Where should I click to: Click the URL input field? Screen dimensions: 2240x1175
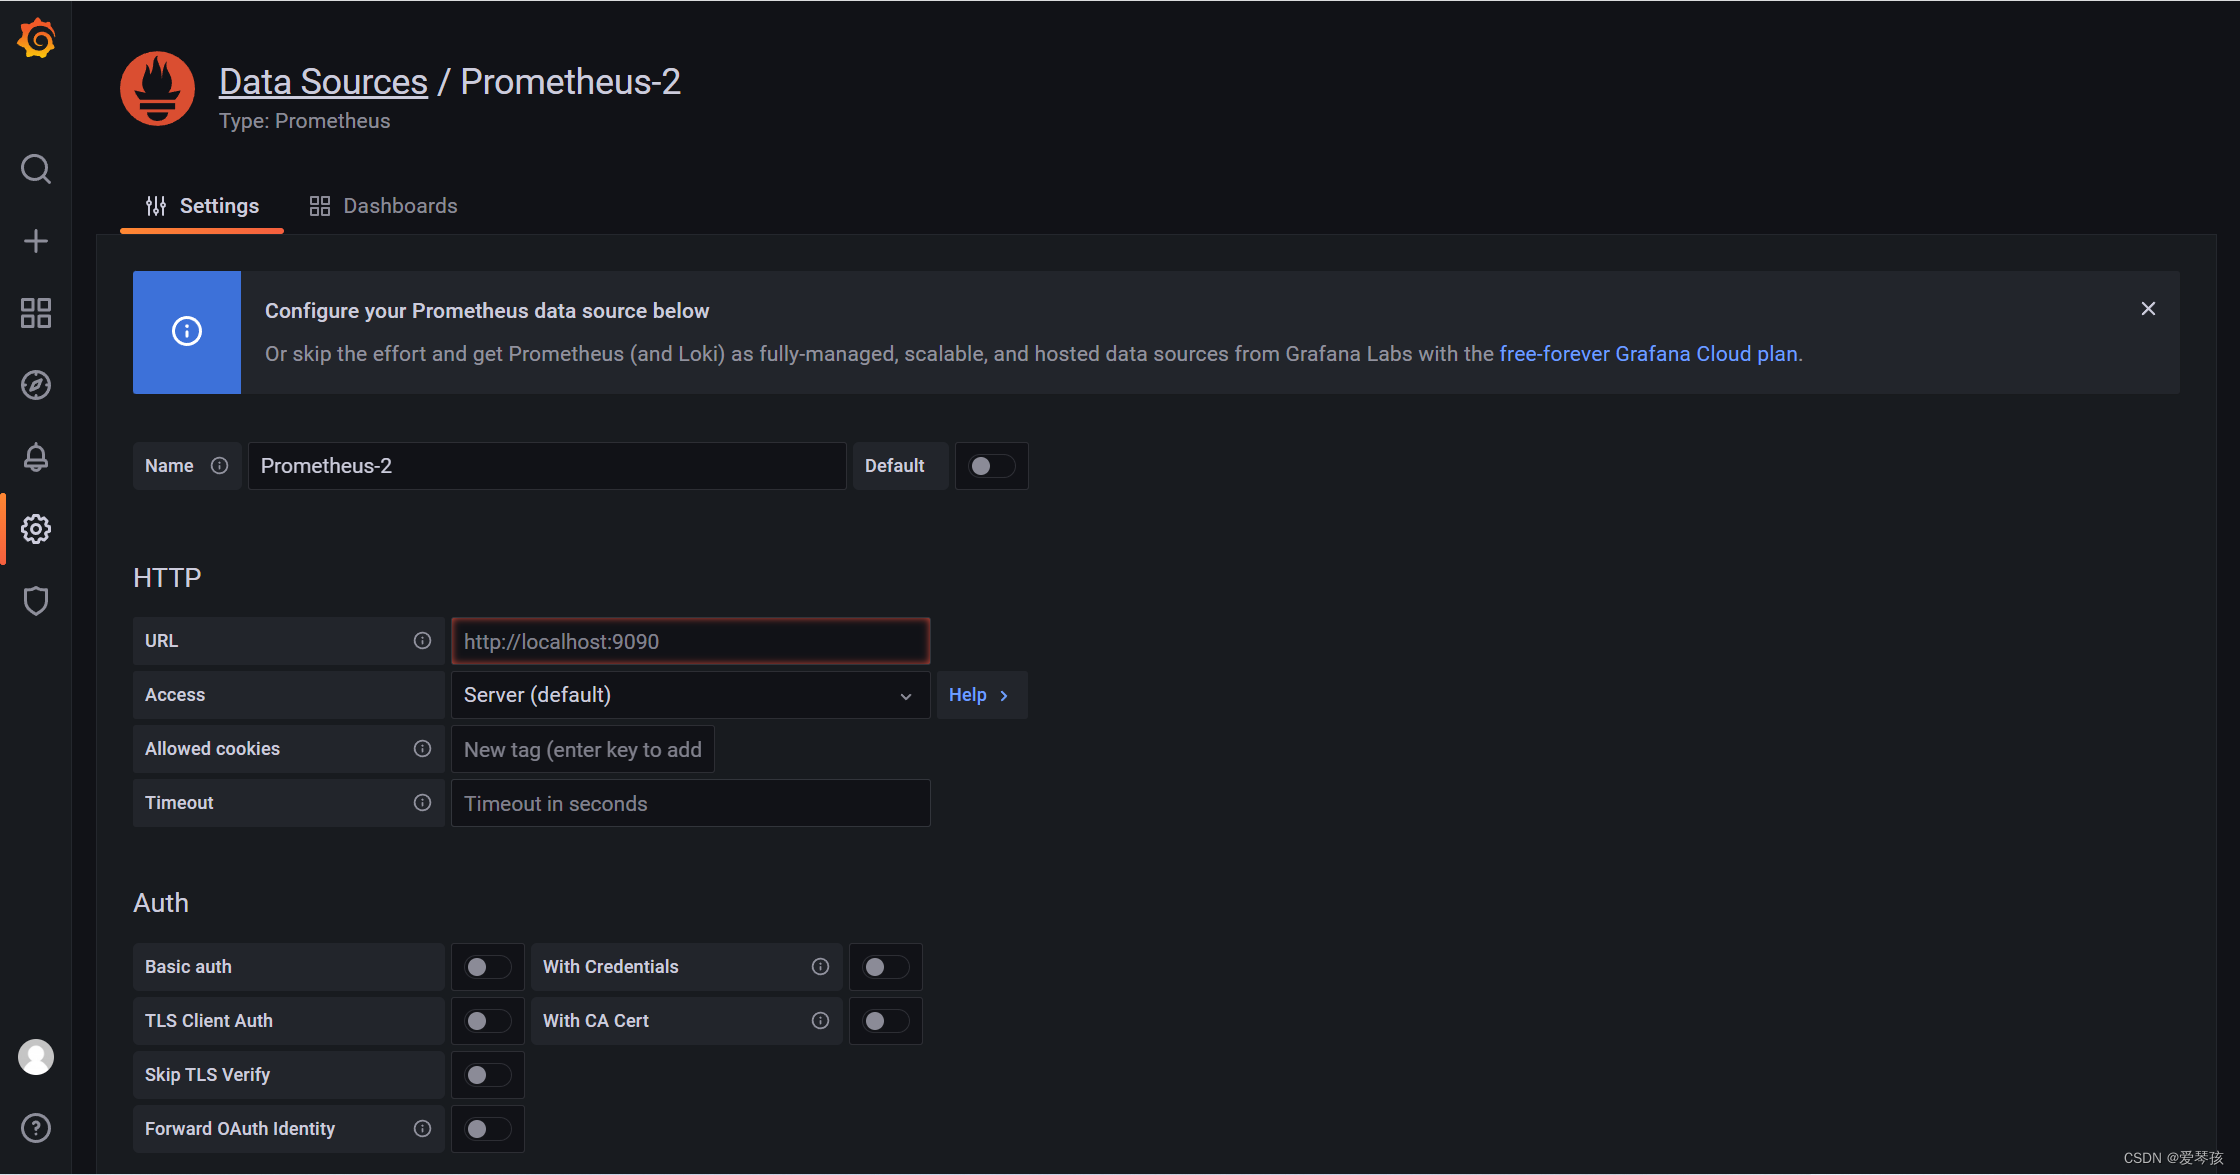tap(689, 641)
